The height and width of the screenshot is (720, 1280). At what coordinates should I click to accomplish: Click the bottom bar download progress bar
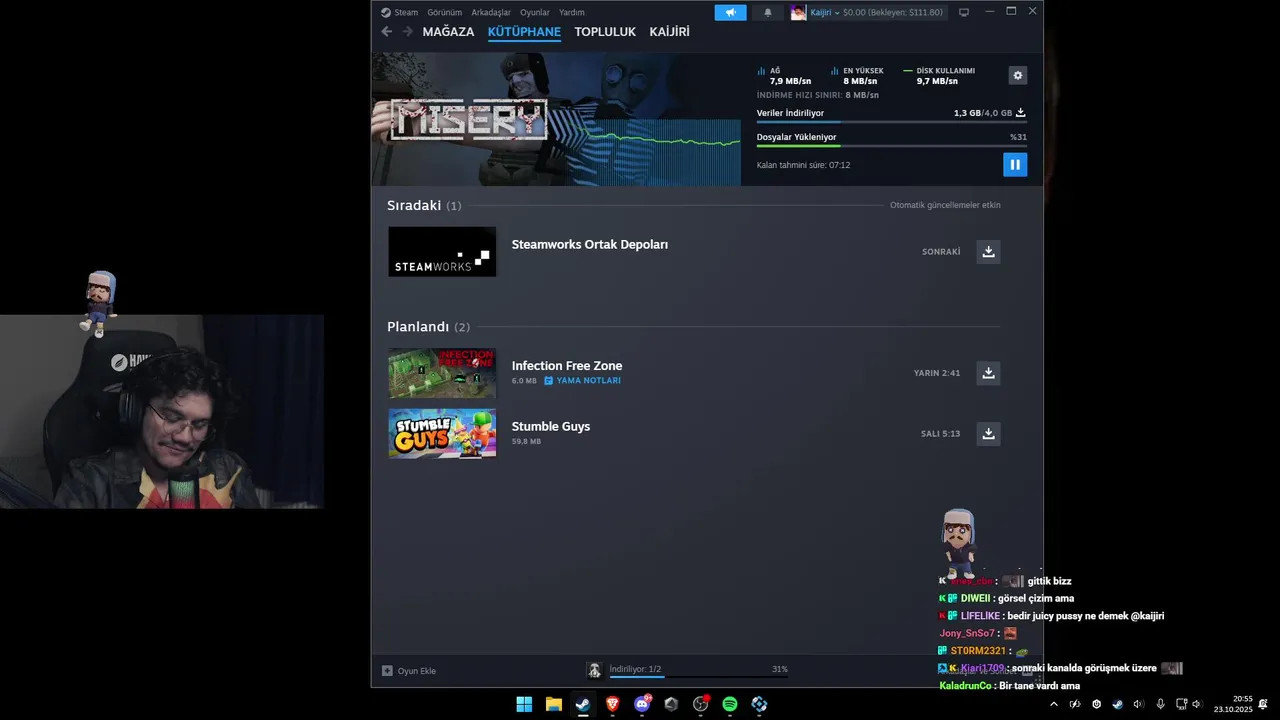[698, 677]
